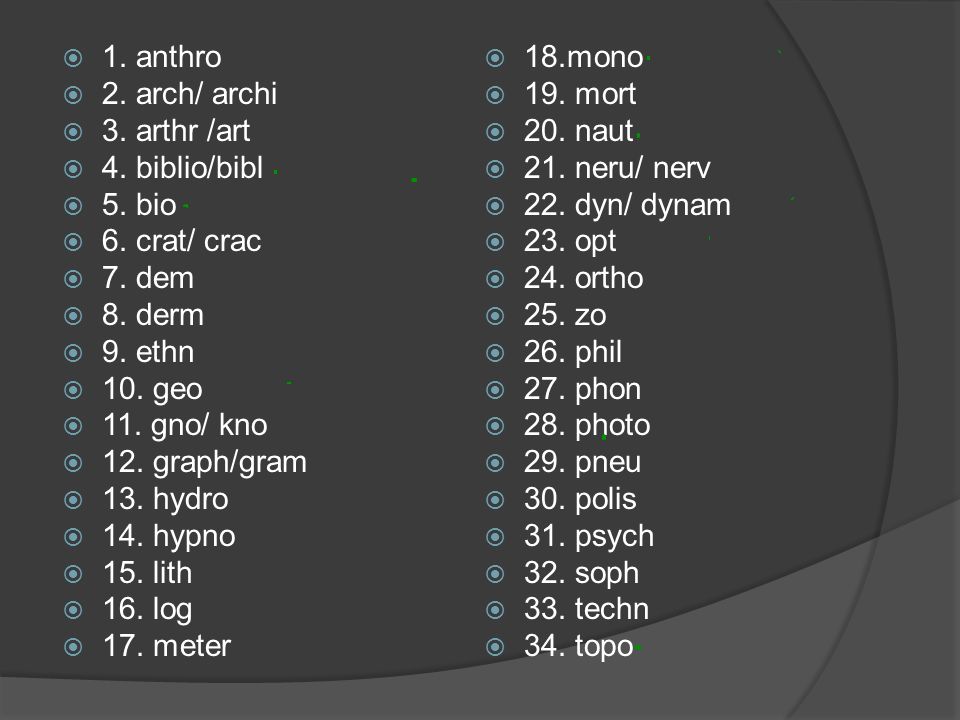Click on 6. crat/ crac entry

coord(182,241)
